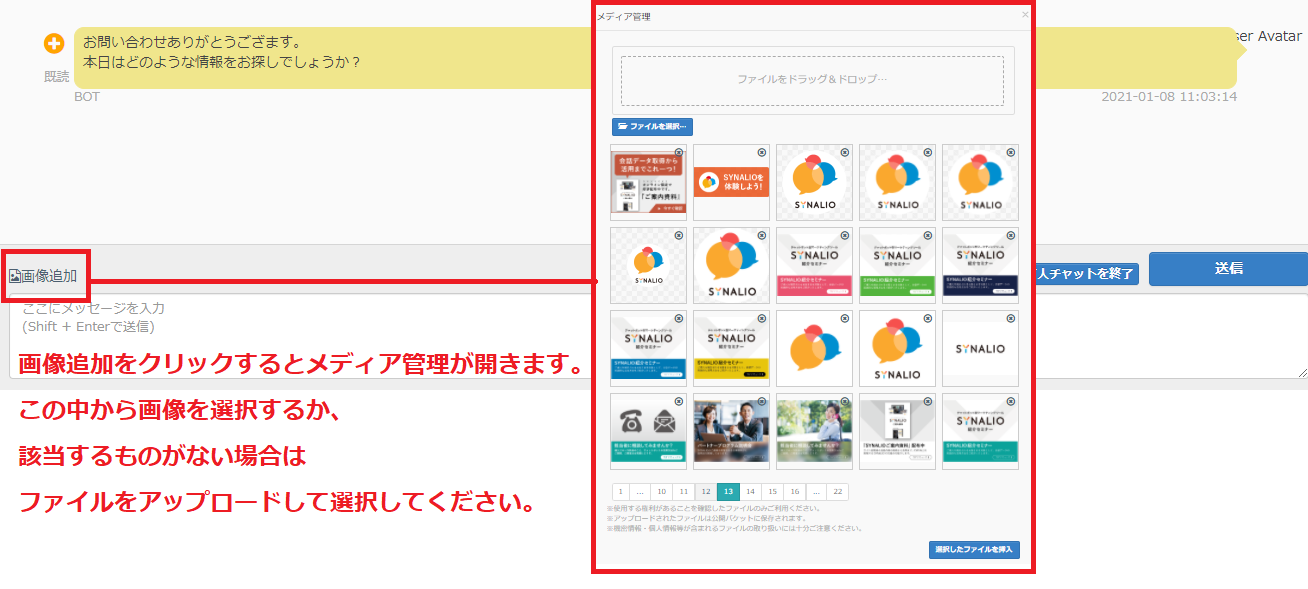Image resolution: width=1308 pixels, height=589 pixels.
Task: Click the timestamp 2021-01-08 11:03:14
Action: coord(1169,97)
